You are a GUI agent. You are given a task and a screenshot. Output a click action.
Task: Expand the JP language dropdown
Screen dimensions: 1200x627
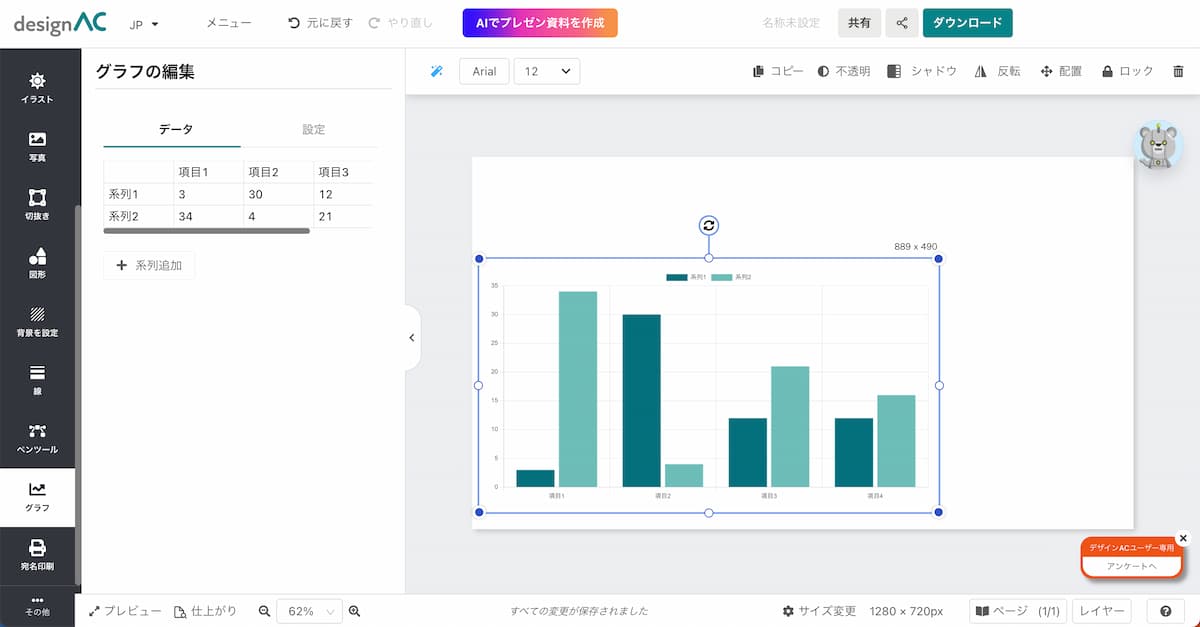coord(144,23)
